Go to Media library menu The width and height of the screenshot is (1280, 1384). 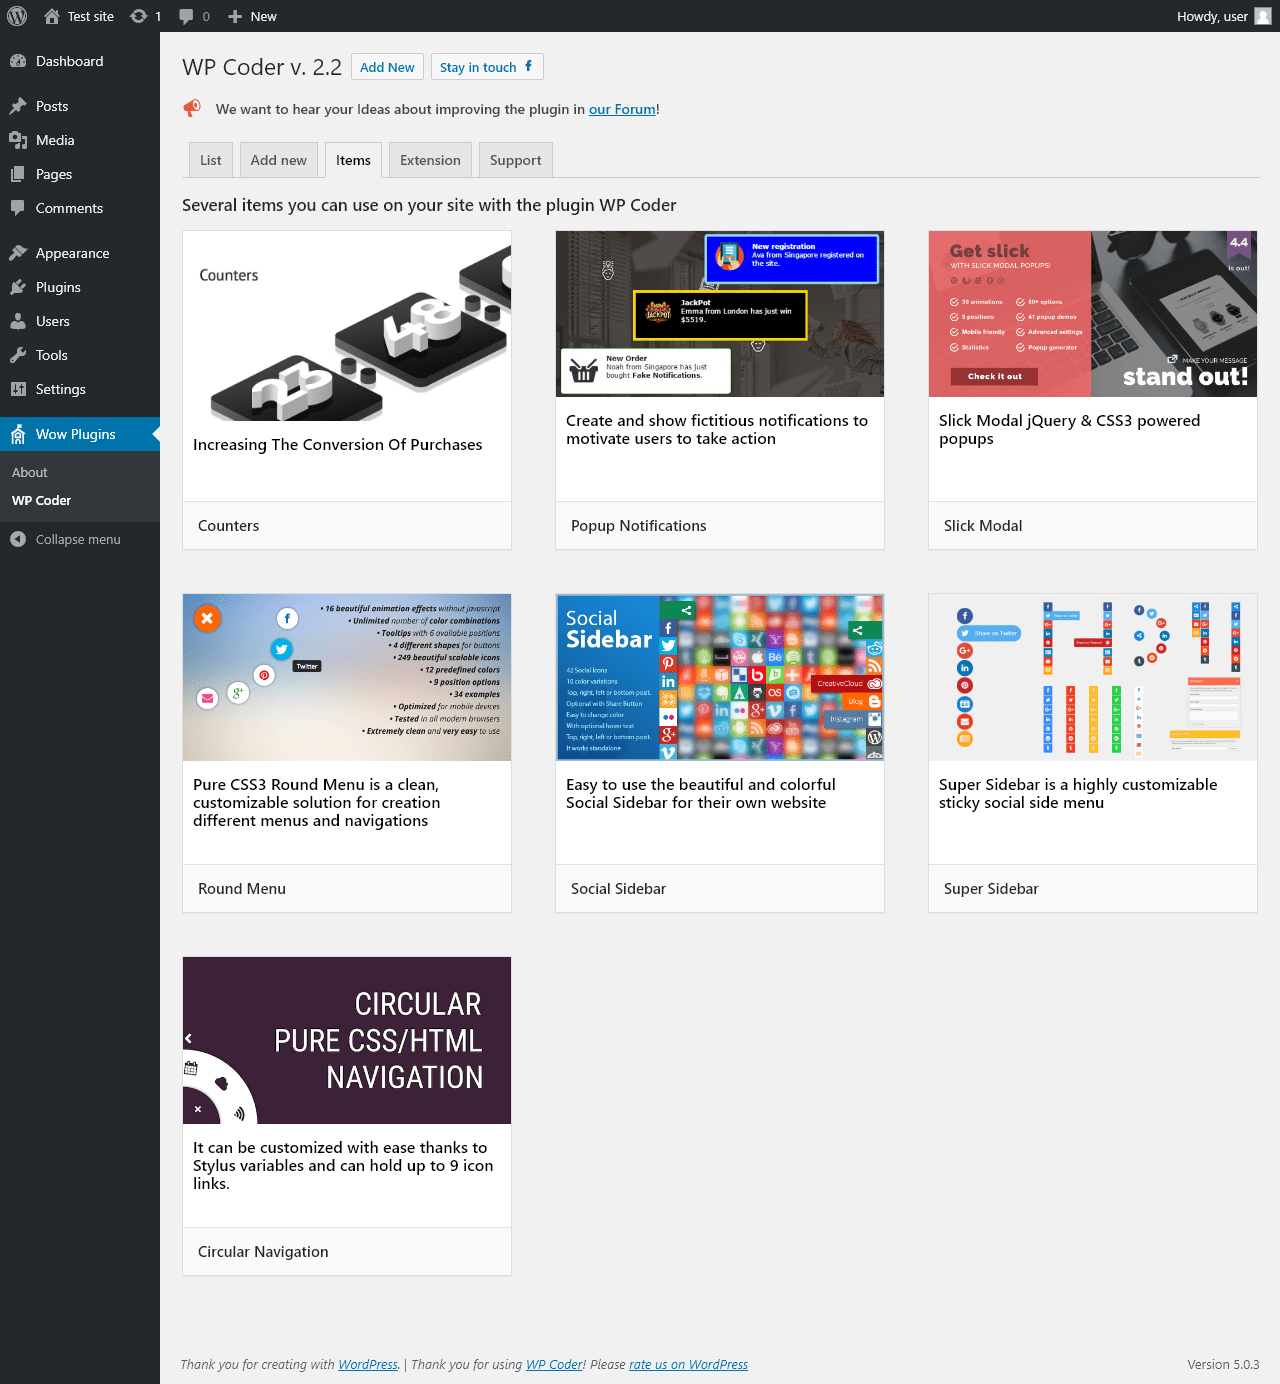tap(80, 140)
